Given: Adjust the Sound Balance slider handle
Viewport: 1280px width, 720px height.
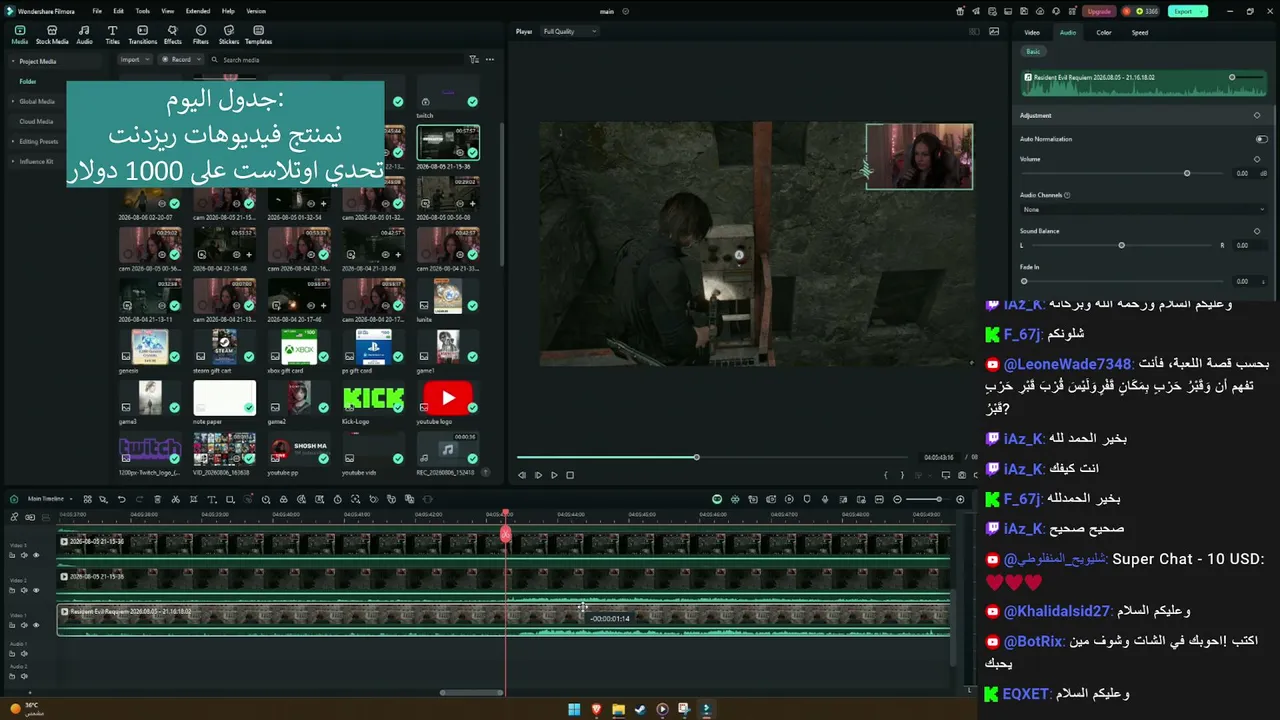Looking at the screenshot, I should point(1121,245).
